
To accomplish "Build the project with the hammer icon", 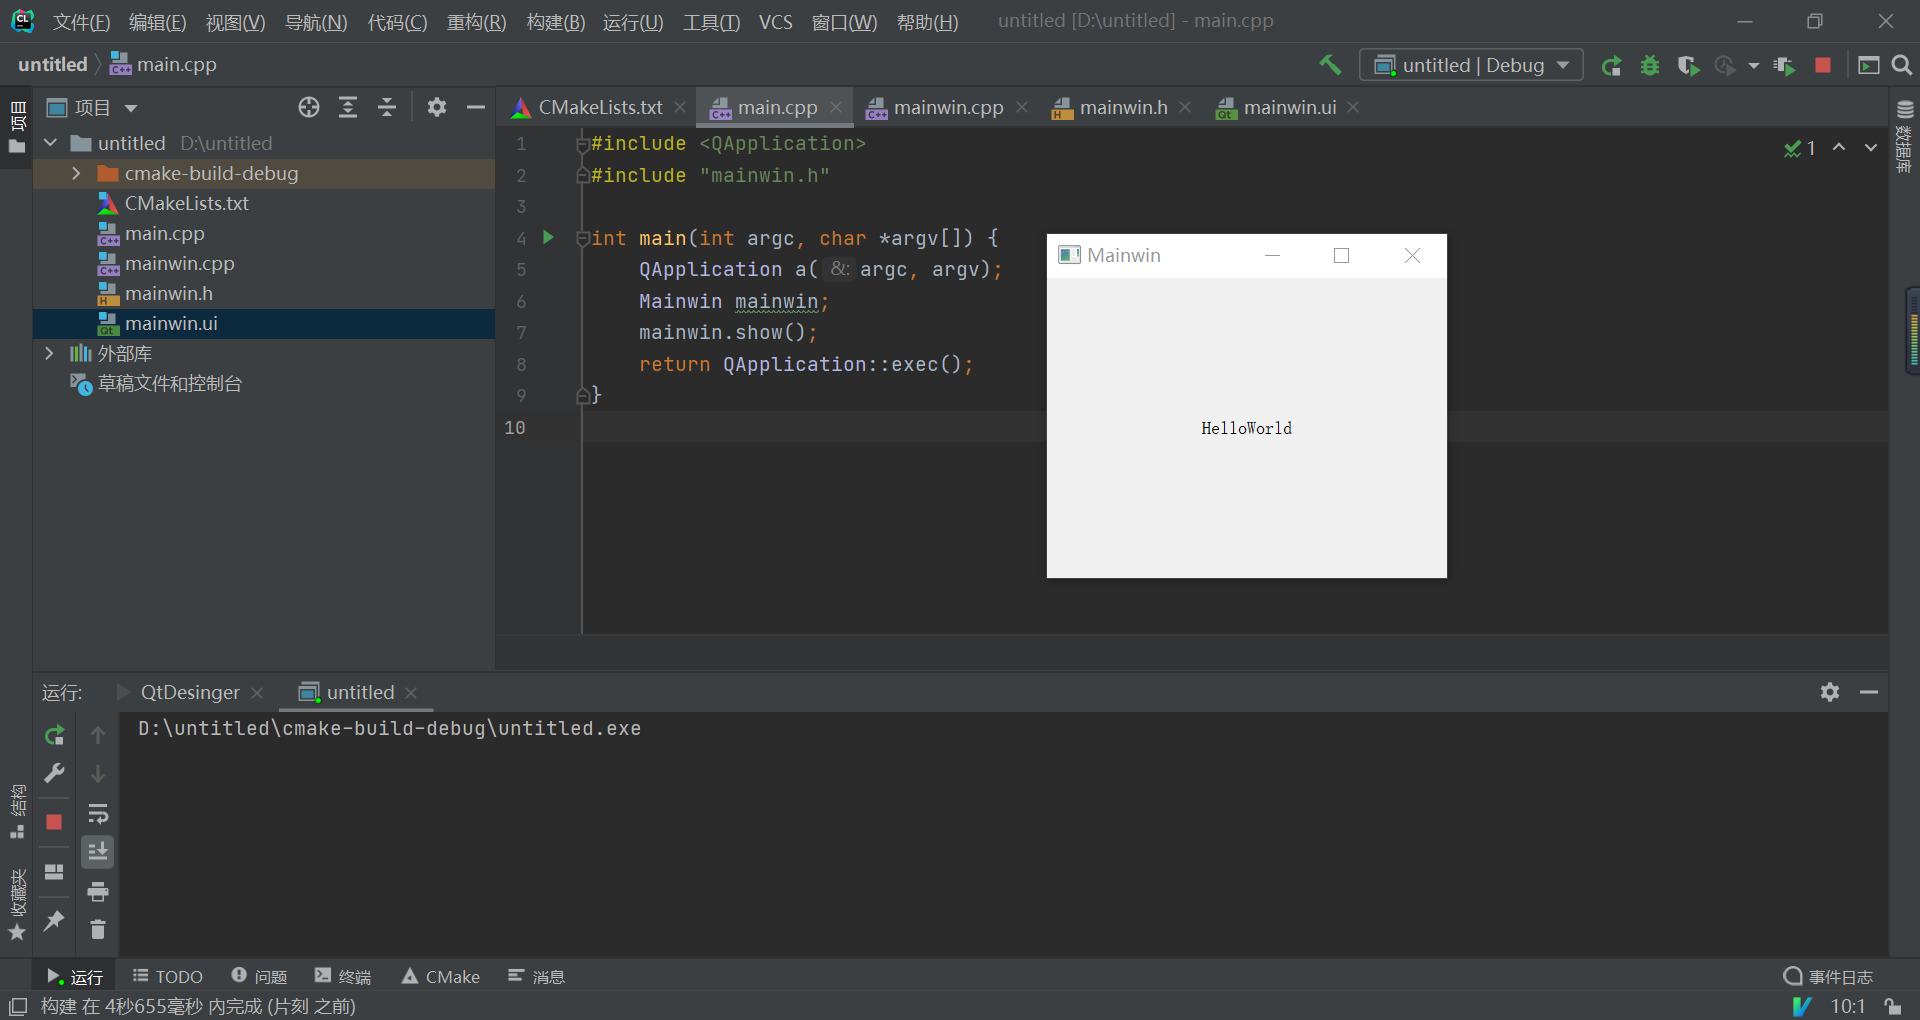I will (1330, 64).
